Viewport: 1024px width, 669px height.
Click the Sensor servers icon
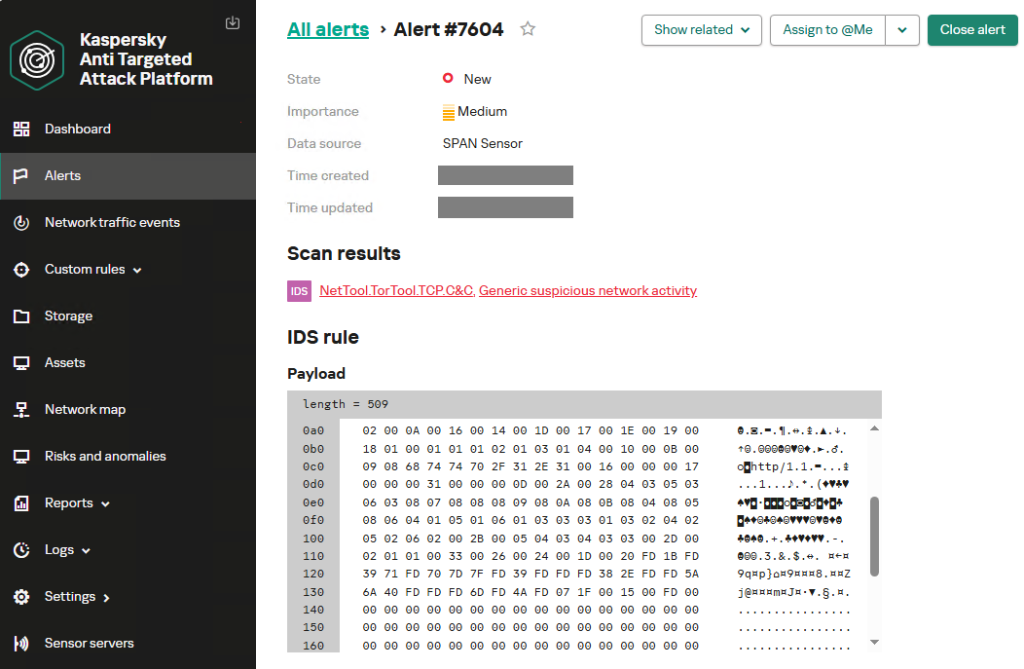pyautogui.click(x=22, y=644)
